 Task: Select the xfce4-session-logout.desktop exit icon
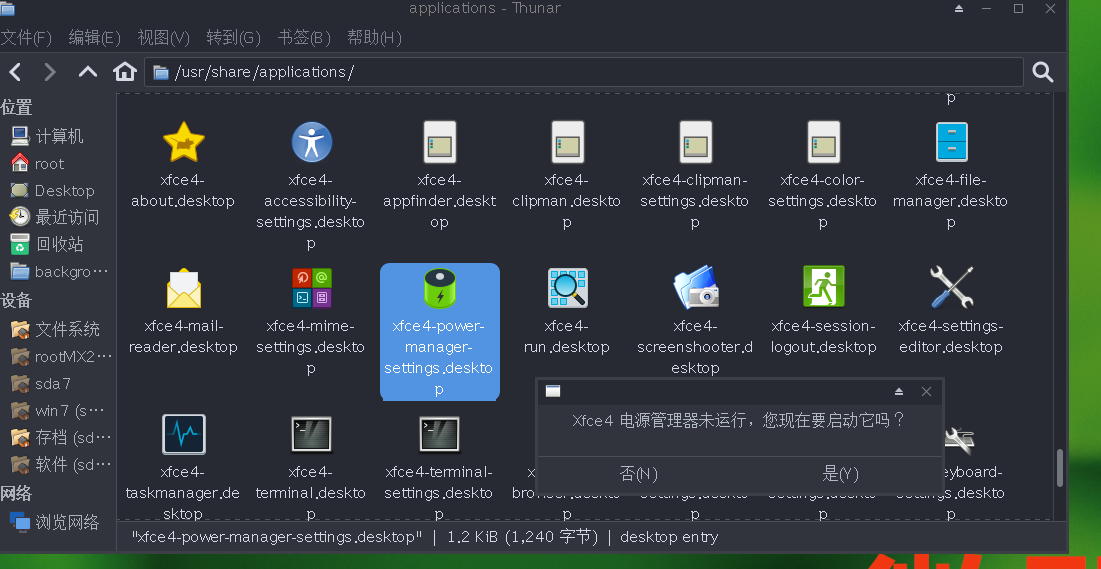pos(823,287)
